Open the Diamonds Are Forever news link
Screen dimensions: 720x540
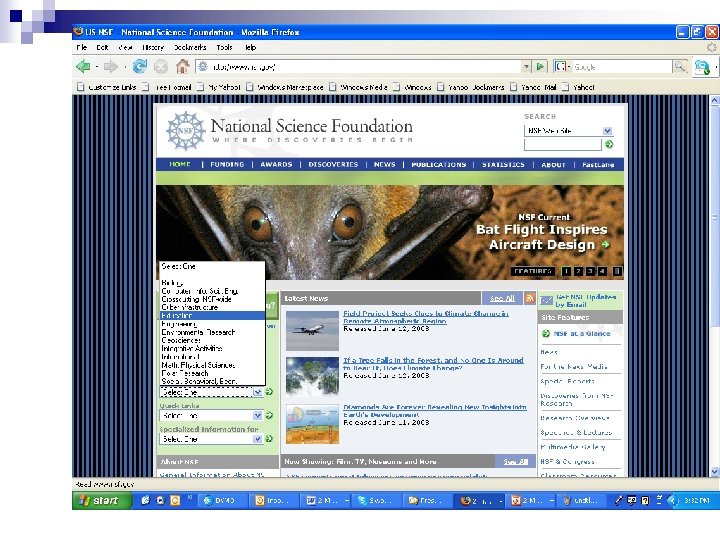434,411
